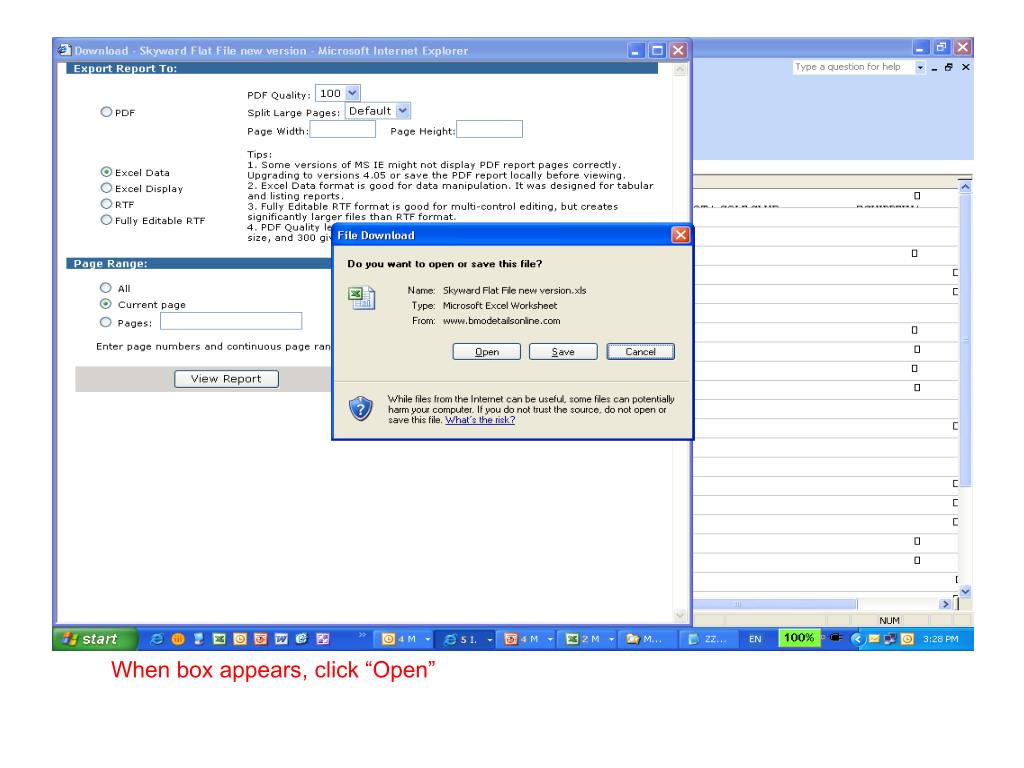The width and height of the screenshot is (1024, 768).
Task: Open the PDF Quality dropdown
Action: coord(352,93)
